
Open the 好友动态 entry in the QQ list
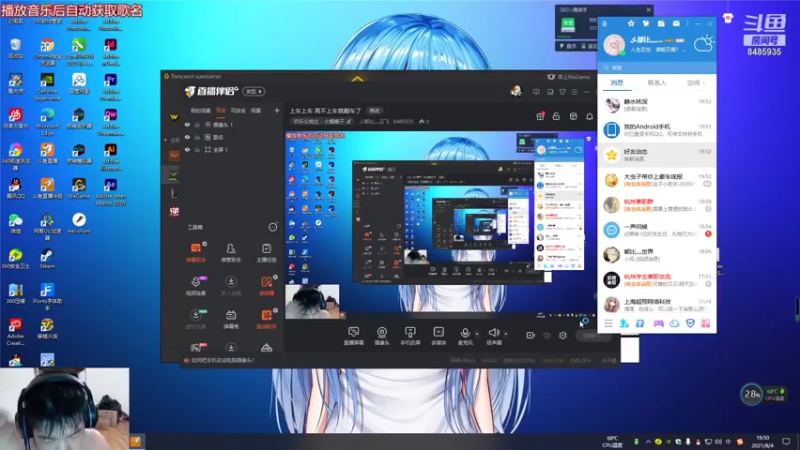tap(657, 155)
